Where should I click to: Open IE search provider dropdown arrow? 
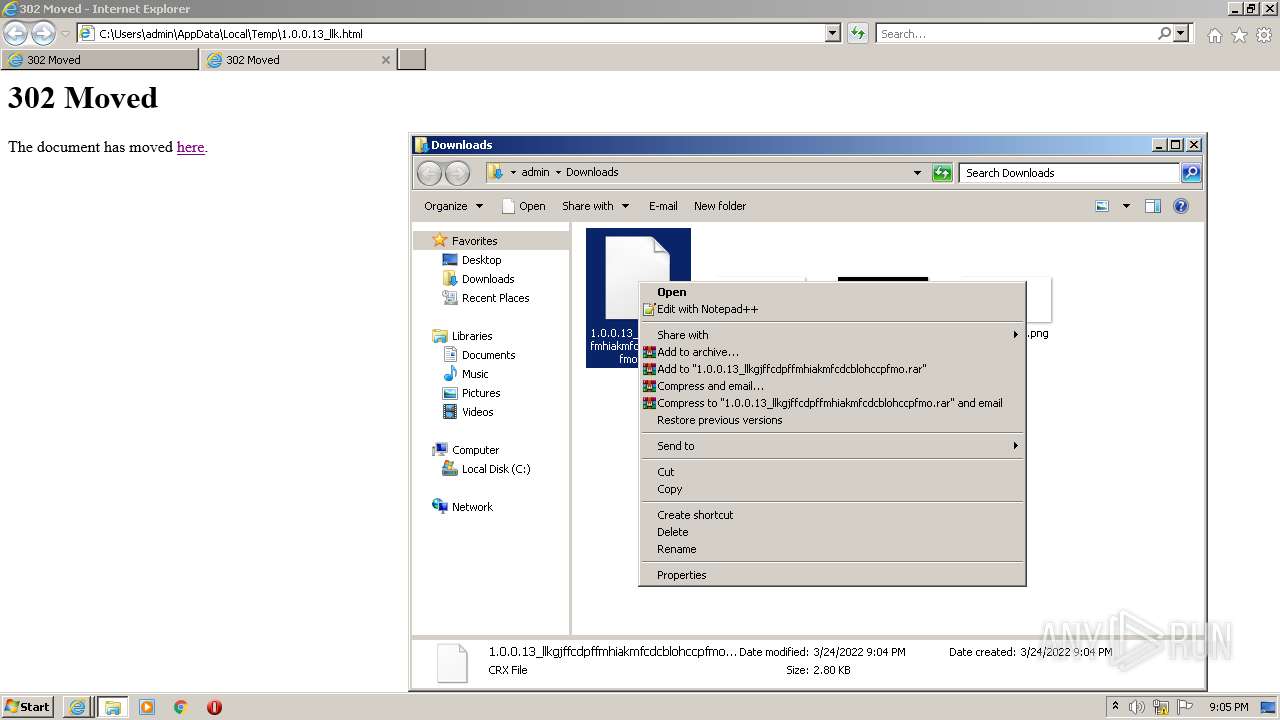pos(1181,33)
